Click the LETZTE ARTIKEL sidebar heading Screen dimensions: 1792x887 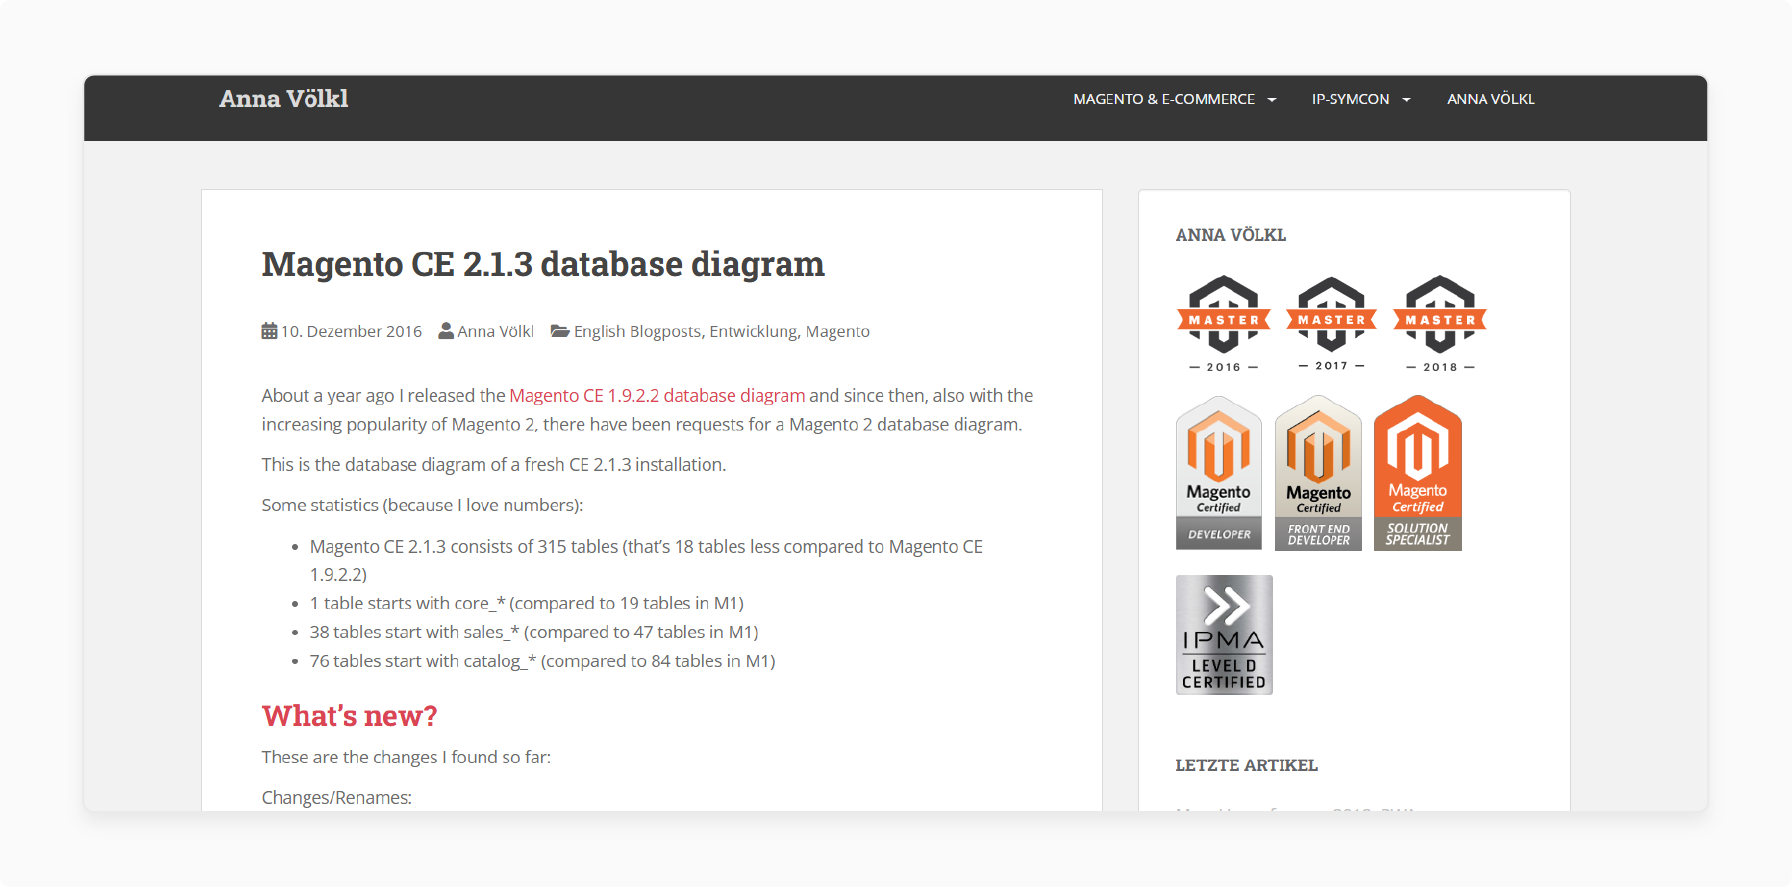pos(1246,765)
